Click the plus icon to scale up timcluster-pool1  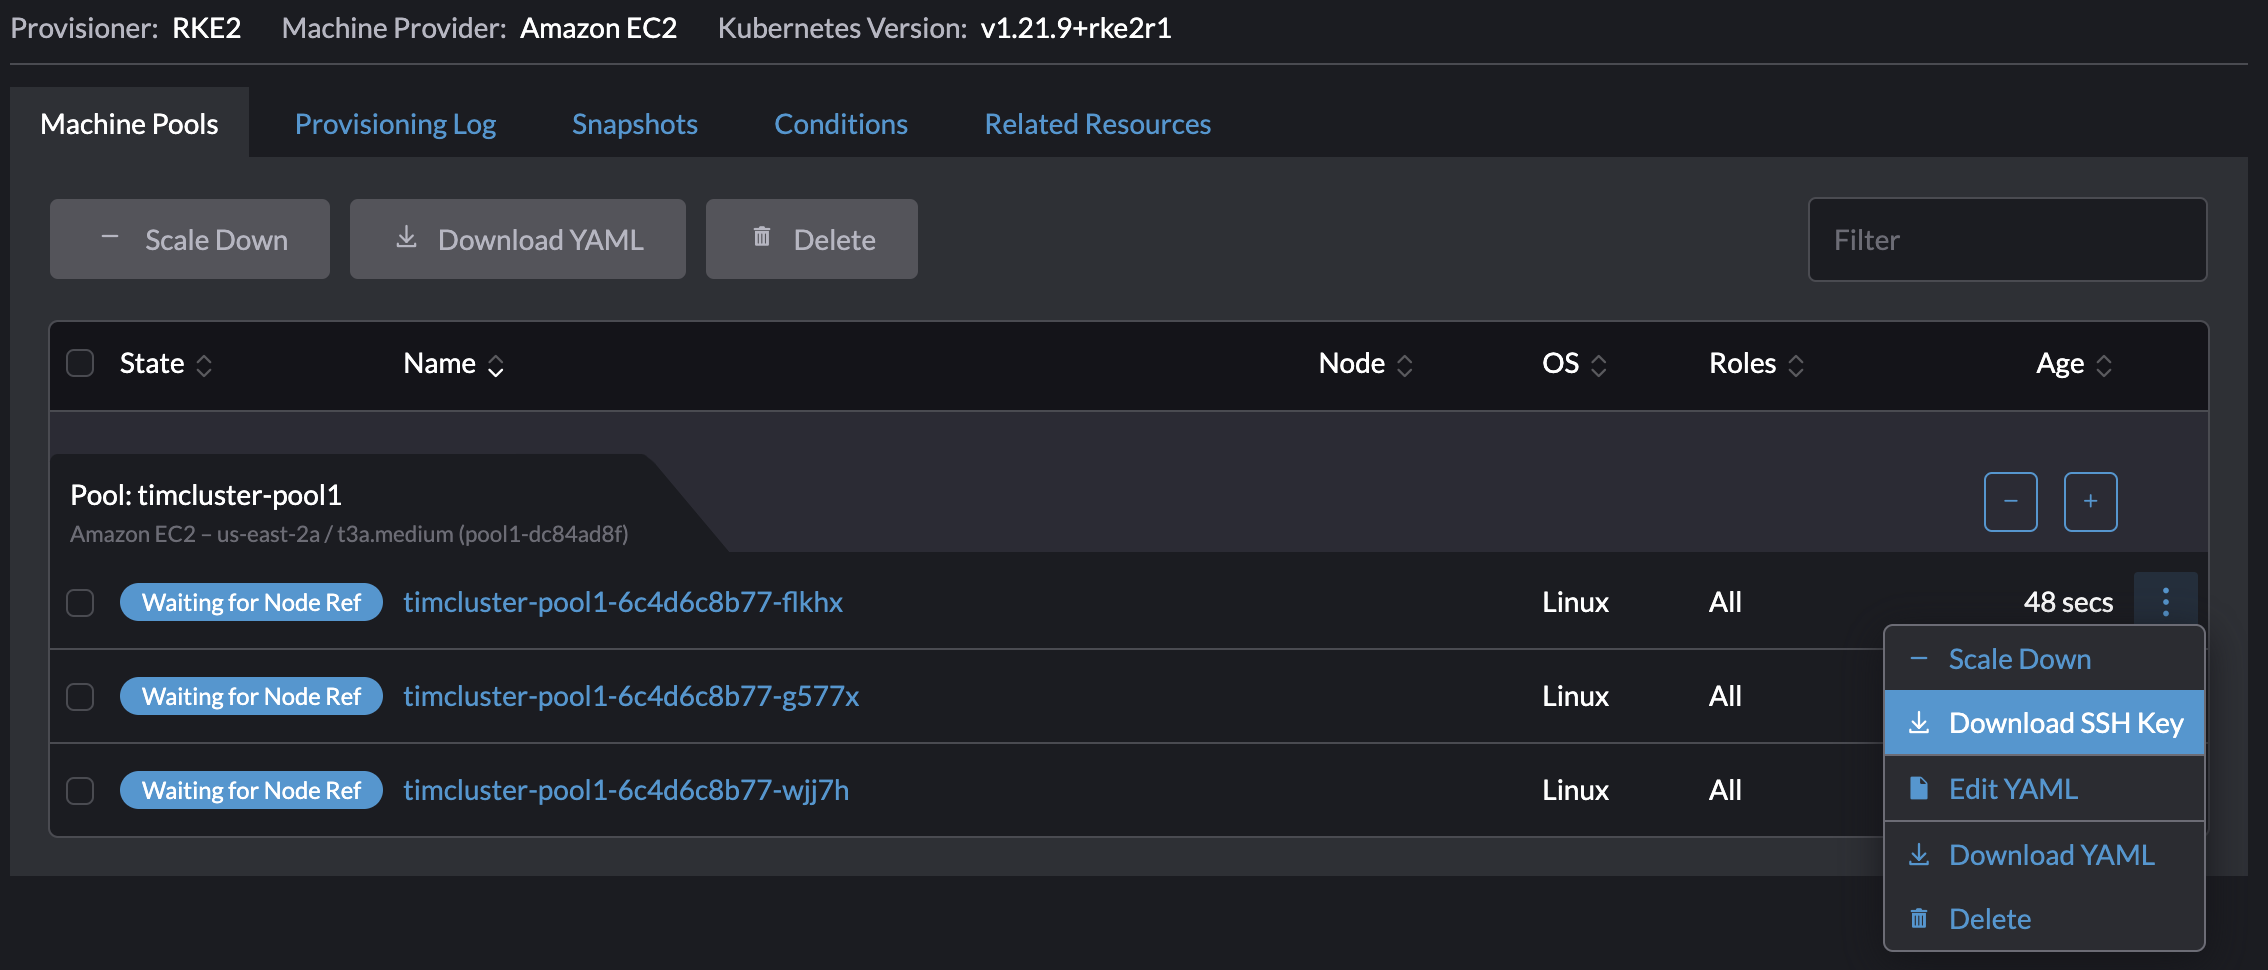2090,502
